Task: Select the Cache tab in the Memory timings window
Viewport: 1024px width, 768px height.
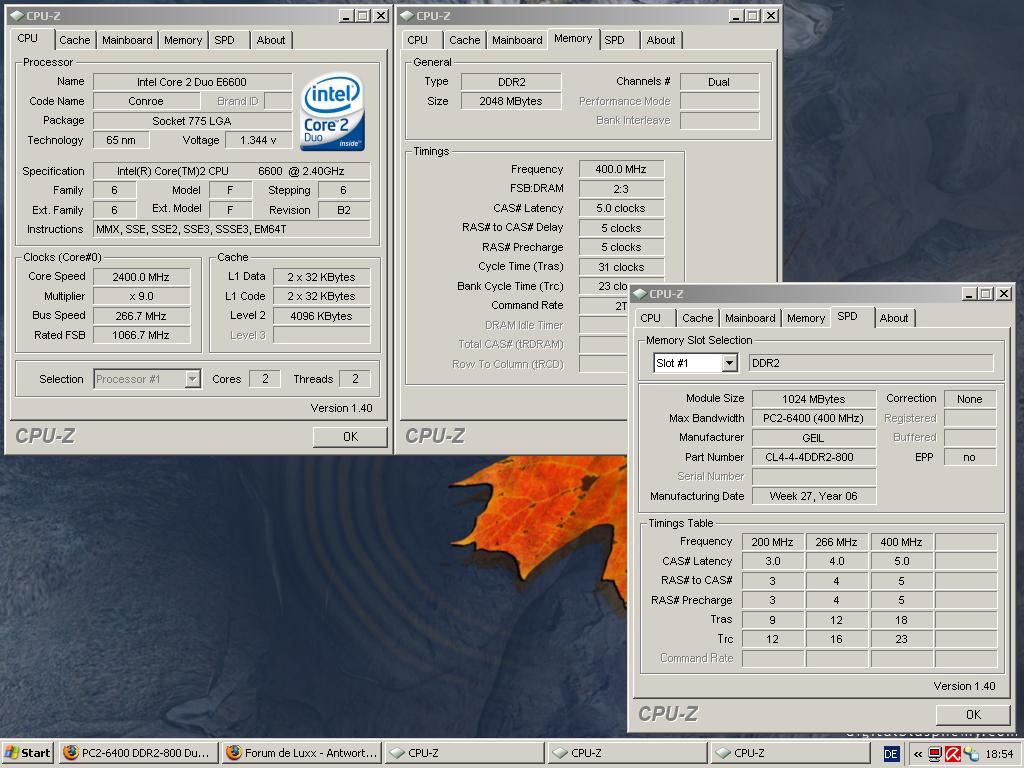Action: click(464, 40)
